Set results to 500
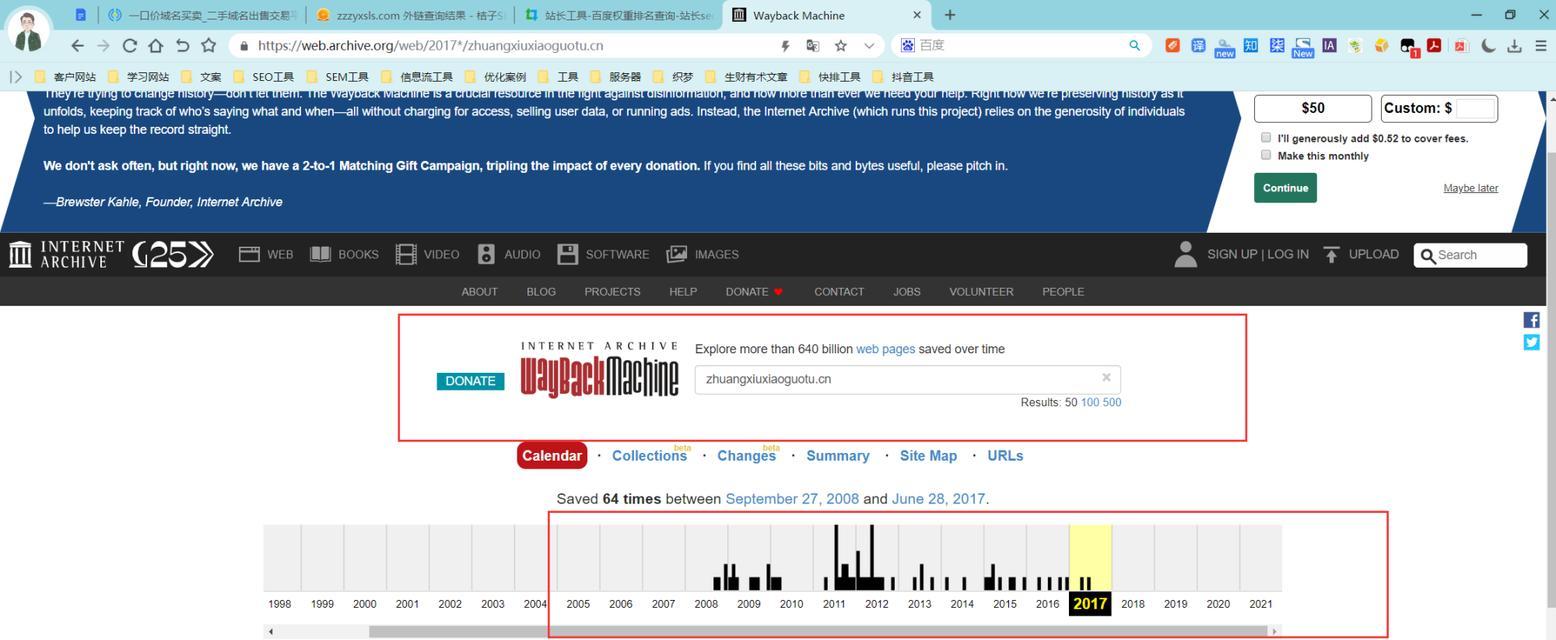This screenshot has height=640, width=1556. pos(1112,402)
